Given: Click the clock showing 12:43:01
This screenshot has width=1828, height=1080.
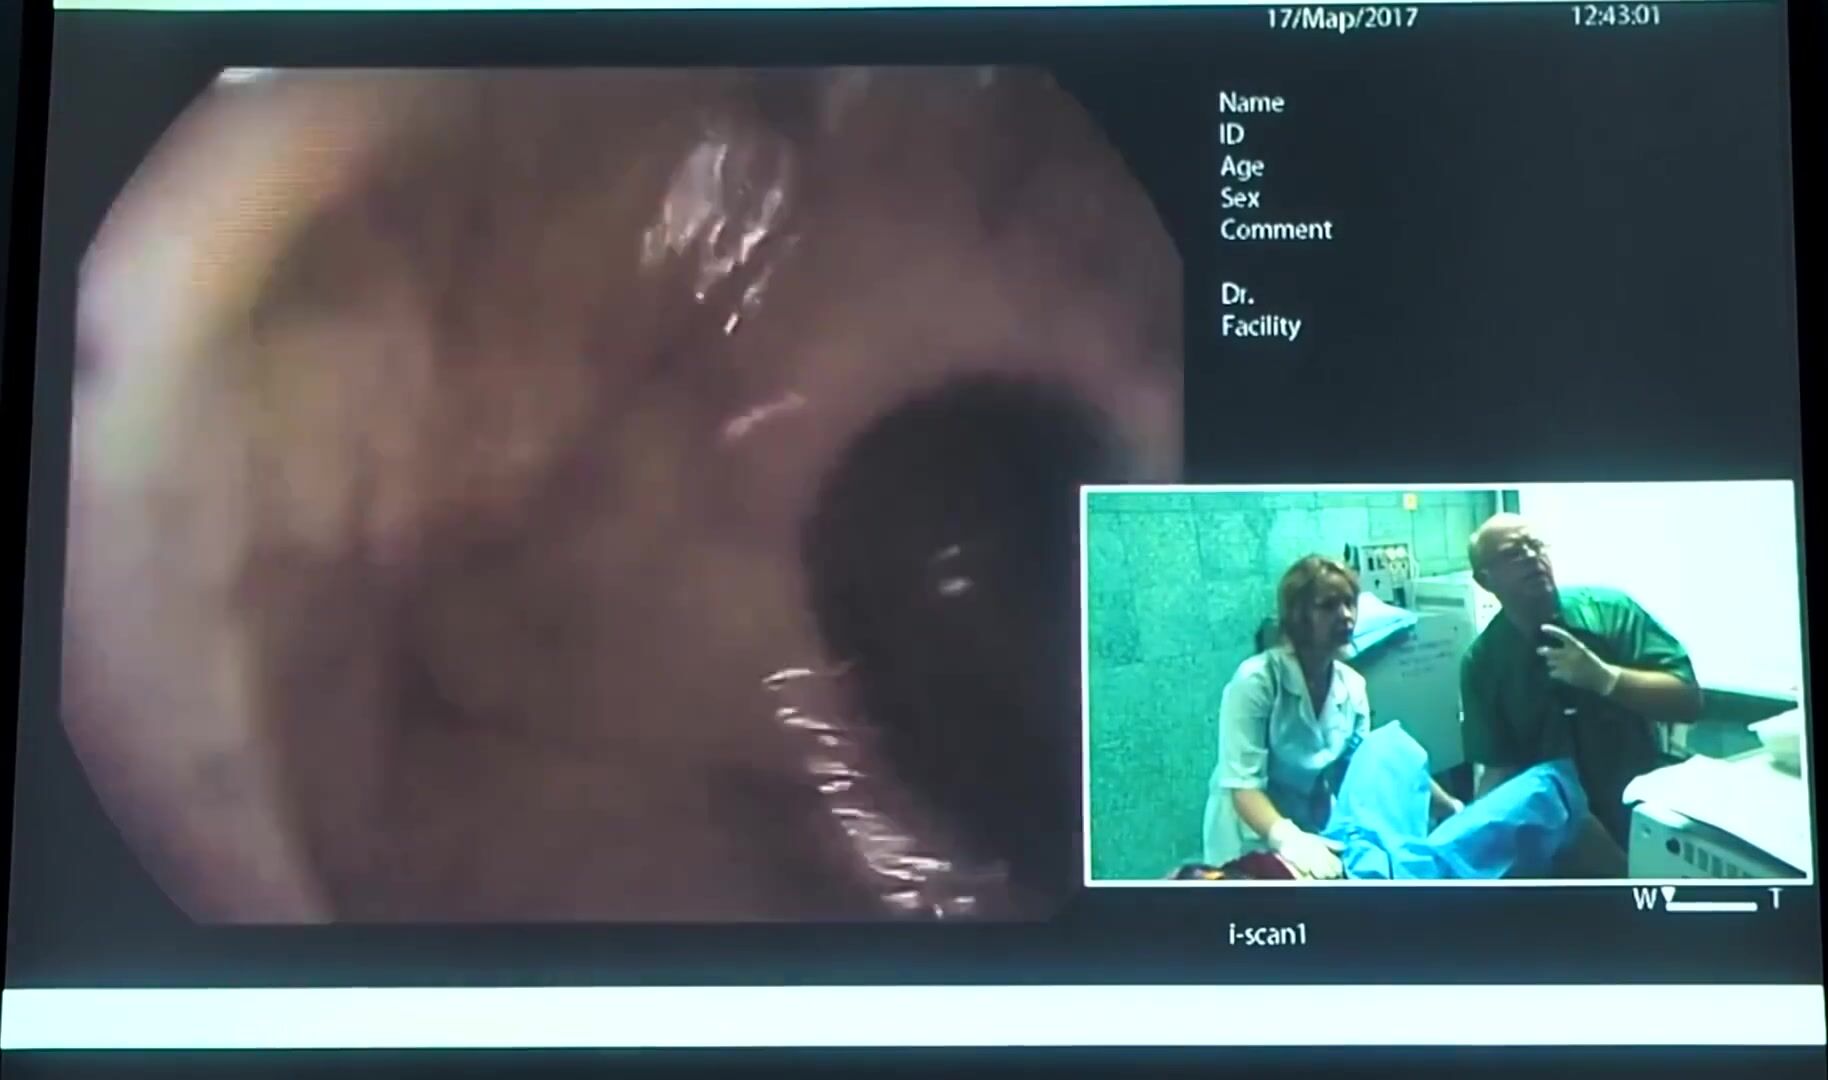Looking at the screenshot, I should tap(1615, 16).
